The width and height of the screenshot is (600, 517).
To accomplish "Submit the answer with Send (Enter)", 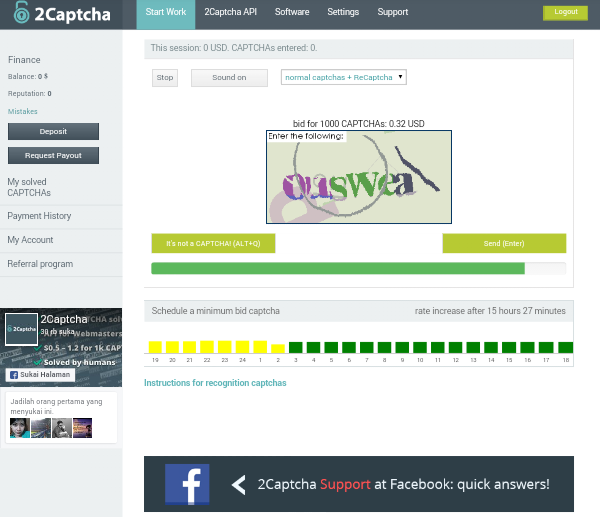I will [x=504, y=243].
